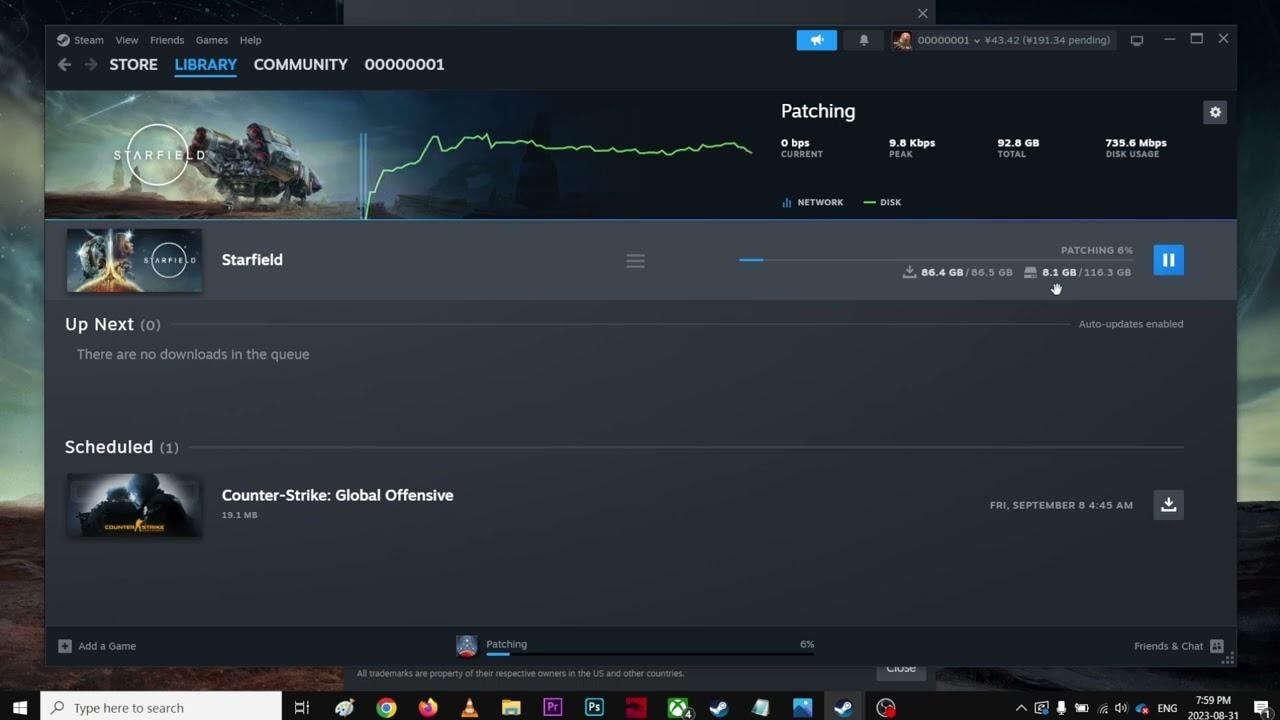The height and width of the screenshot is (720, 1280).
Task: Open the View menu
Action: point(127,40)
